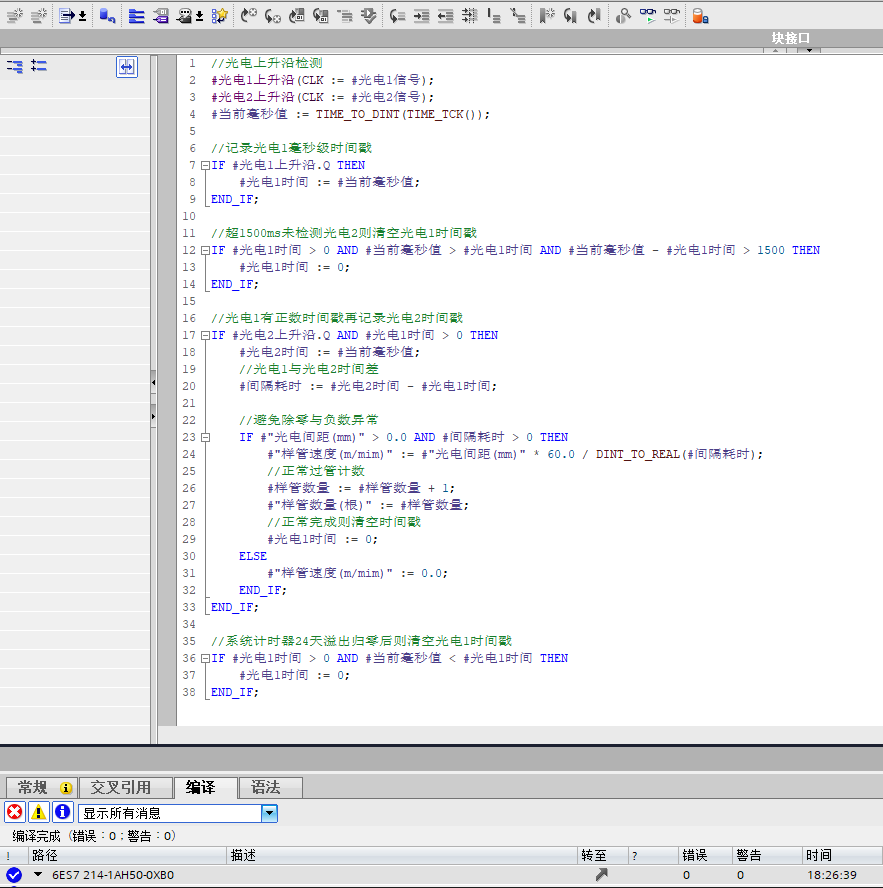
Task: Click the auto-format selected text icon
Action: tap(470, 16)
